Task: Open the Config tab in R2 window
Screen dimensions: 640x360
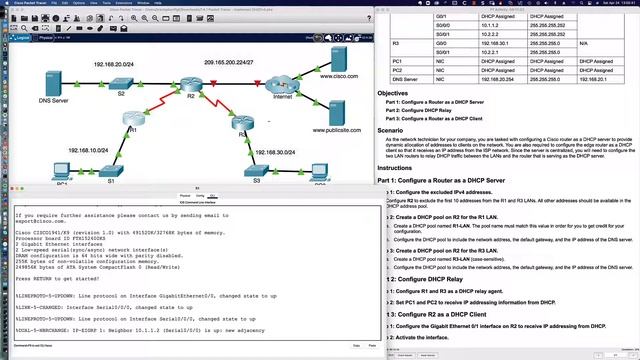Action: [200, 196]
